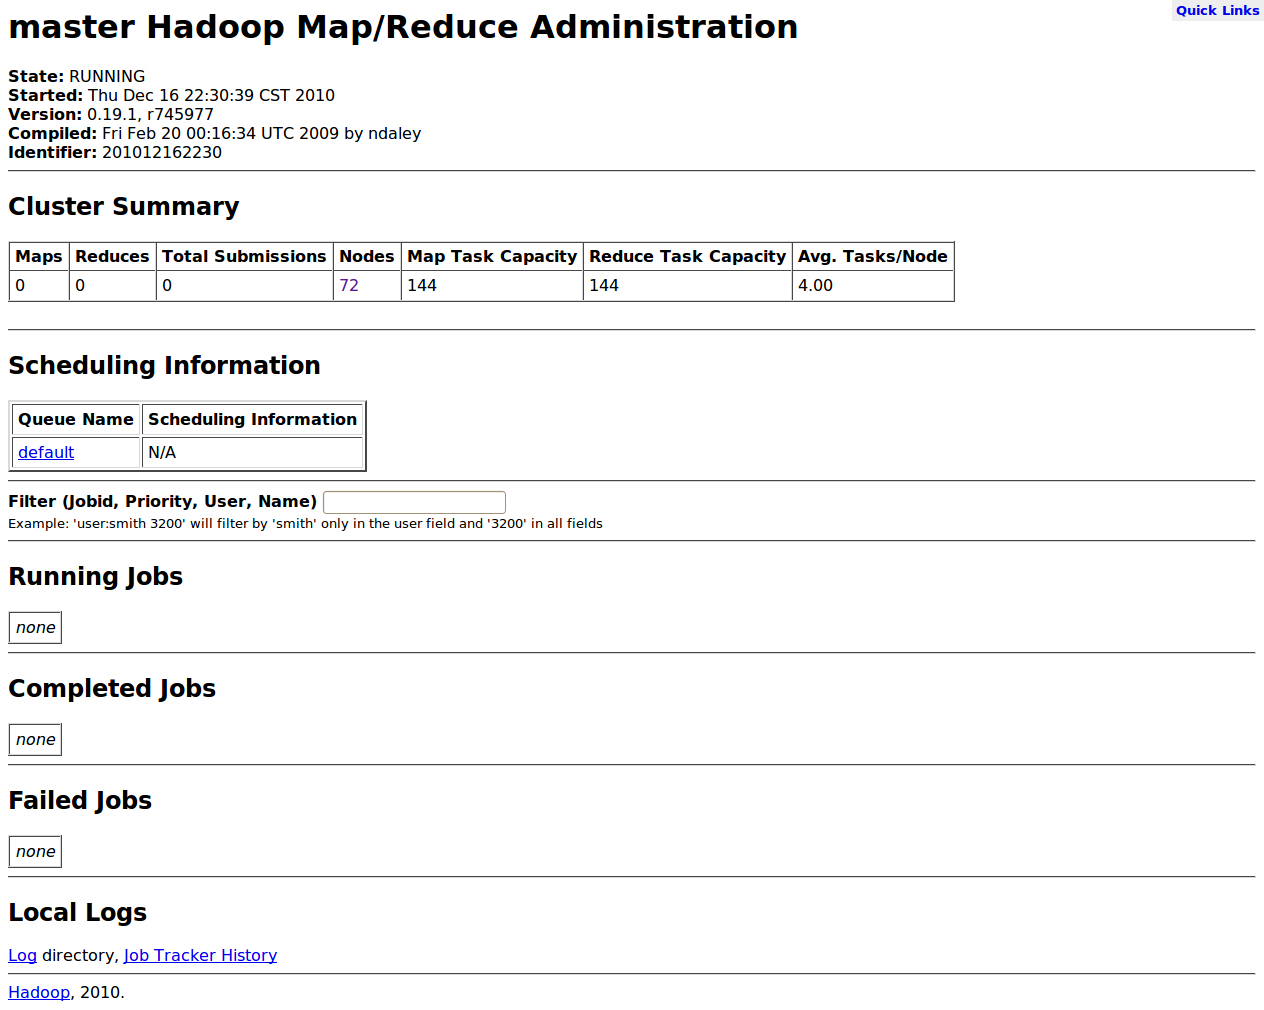
Task: Open the default queue link
Action: (x=46, y=452)
